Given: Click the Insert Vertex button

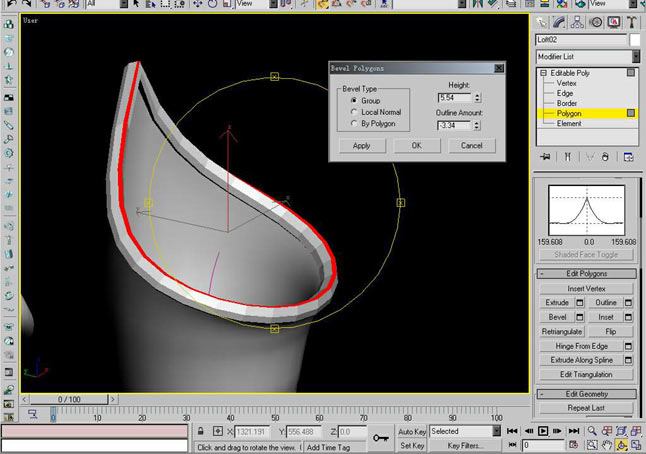Looking at the screenshot, I should click(x=586, y=289).
